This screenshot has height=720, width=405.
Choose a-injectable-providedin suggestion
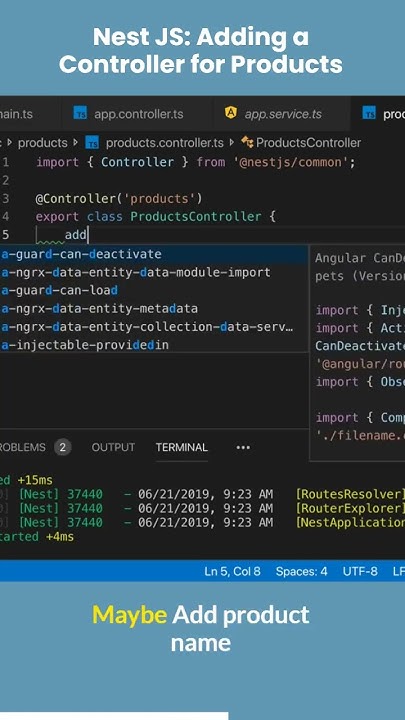[154, 344]
